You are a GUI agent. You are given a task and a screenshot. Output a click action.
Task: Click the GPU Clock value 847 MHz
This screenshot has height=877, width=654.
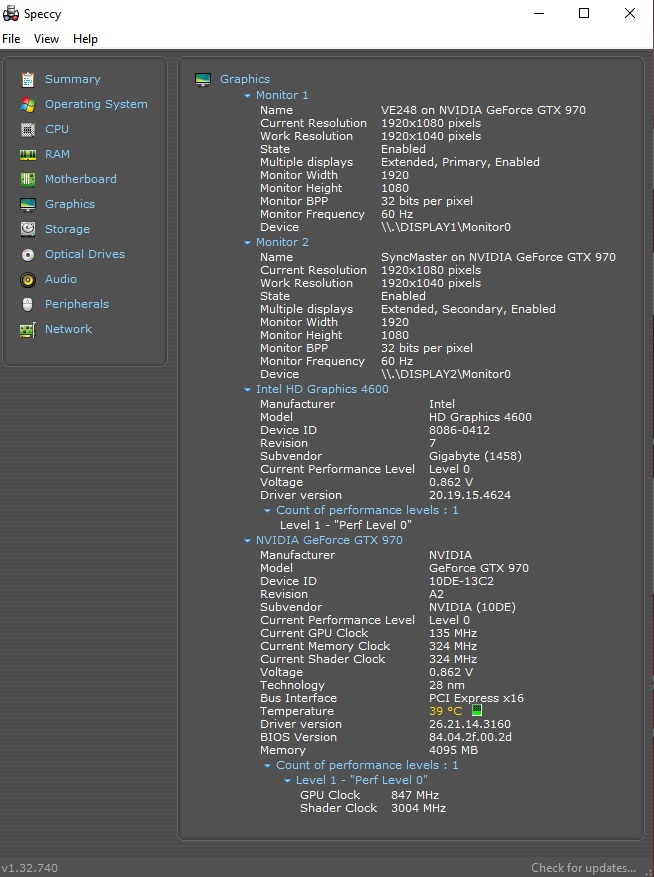[x=415, y=795]
